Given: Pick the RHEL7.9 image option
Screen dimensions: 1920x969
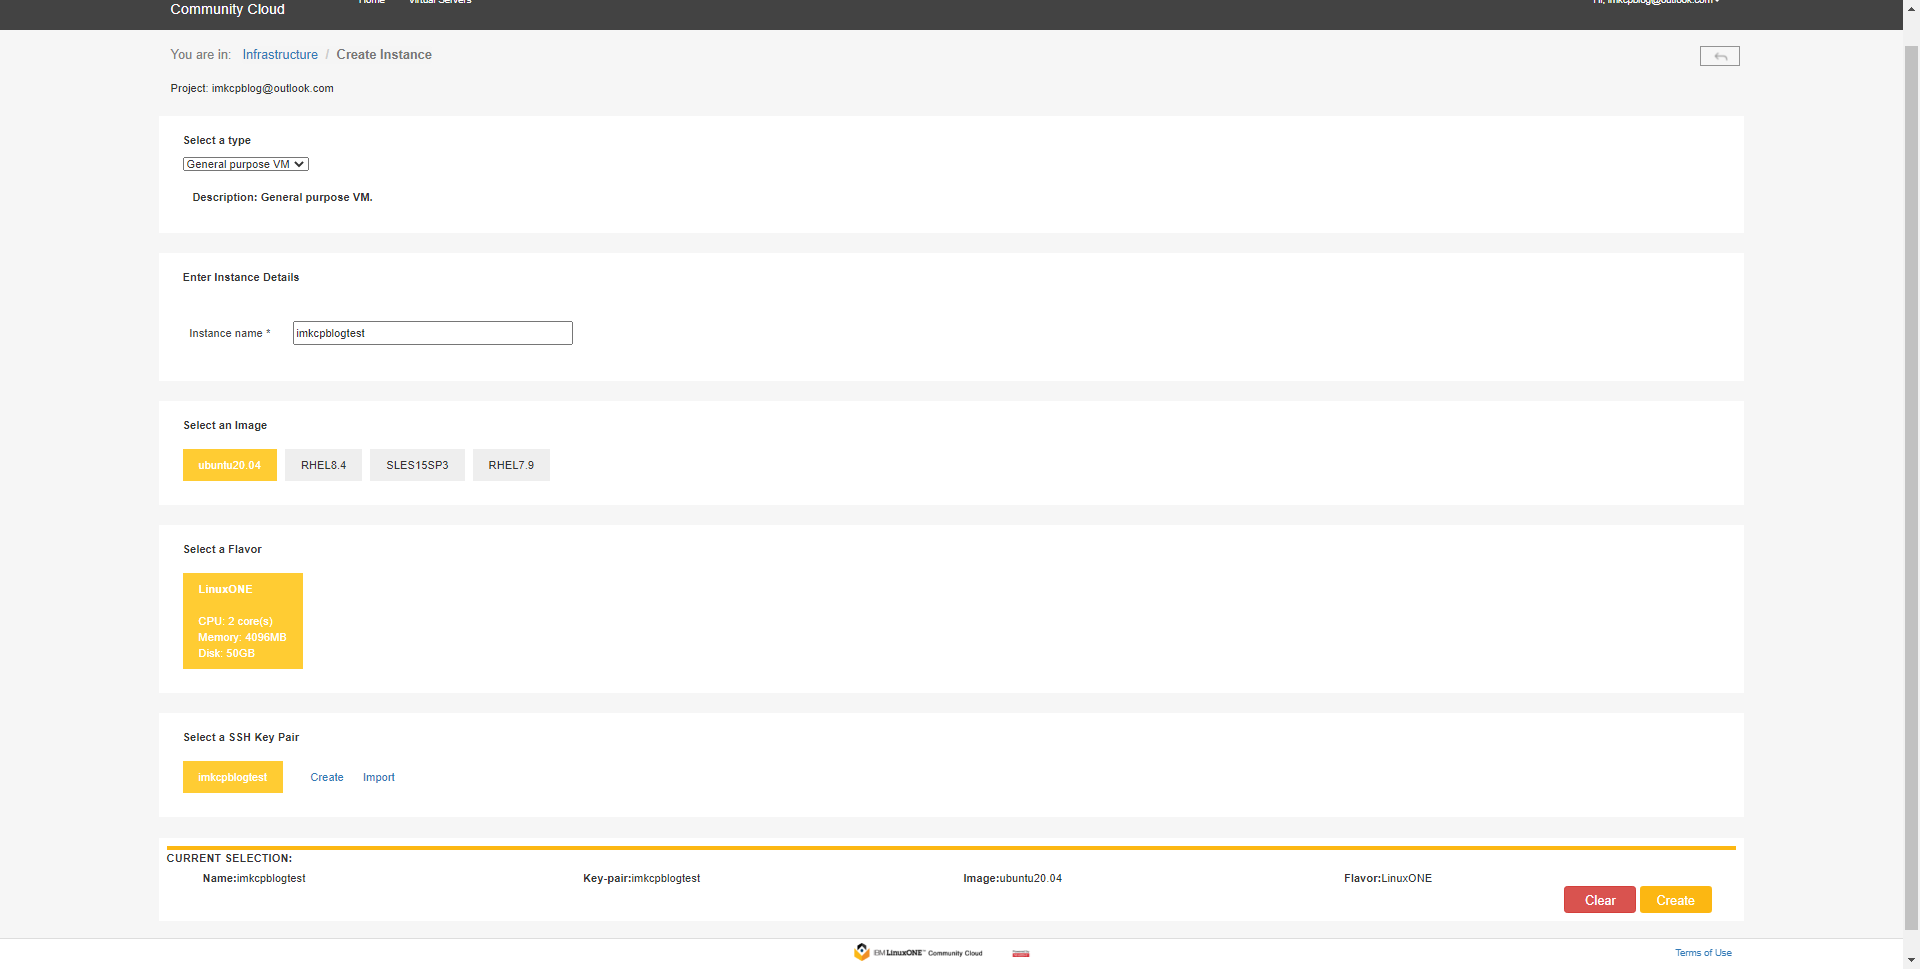Looking at the screenshot, I should click(x=511, y=465).
